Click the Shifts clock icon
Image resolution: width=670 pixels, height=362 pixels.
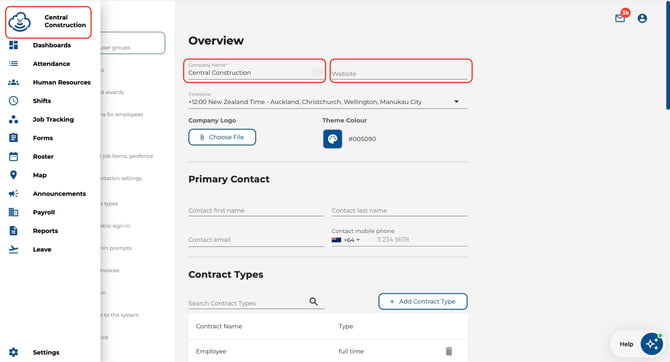(14, 101)
